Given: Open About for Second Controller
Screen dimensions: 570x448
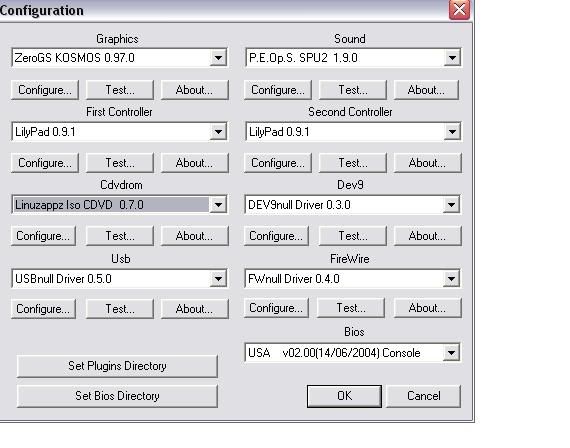Looking at the screenshot, I should click(428, 163).
